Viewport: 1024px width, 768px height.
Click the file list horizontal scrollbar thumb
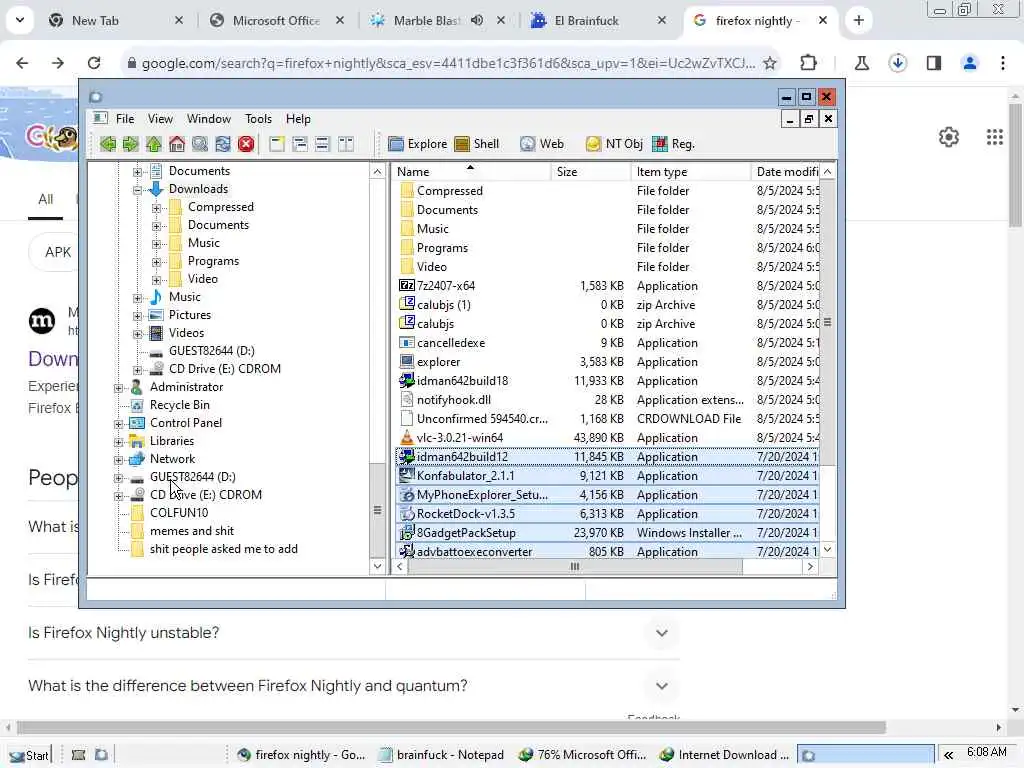pyautogui.click(x=575, y=567)
